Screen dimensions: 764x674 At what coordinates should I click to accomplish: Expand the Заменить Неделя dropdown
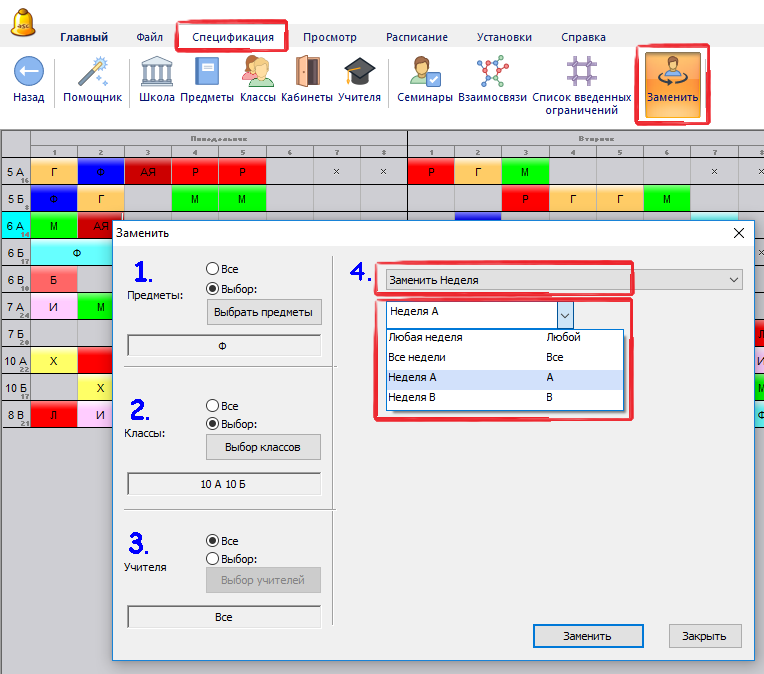(734, 281)
